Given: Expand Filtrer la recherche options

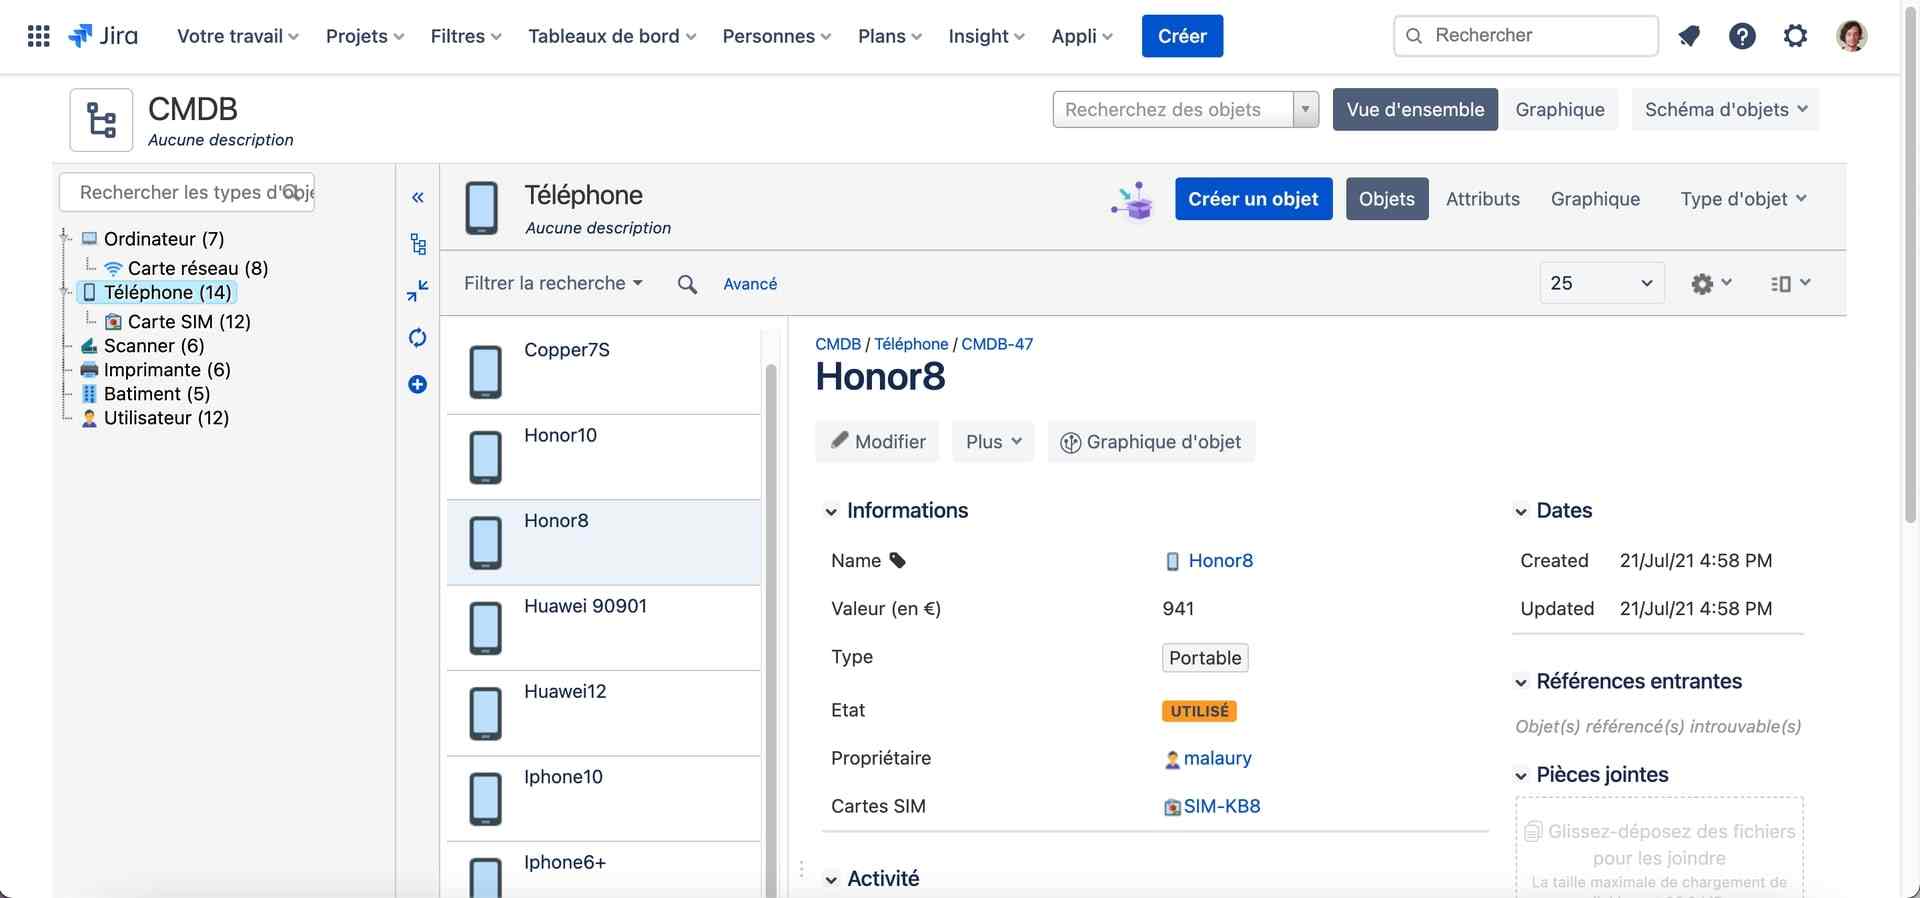Looking at the screenshot, I should coord(553,283).
